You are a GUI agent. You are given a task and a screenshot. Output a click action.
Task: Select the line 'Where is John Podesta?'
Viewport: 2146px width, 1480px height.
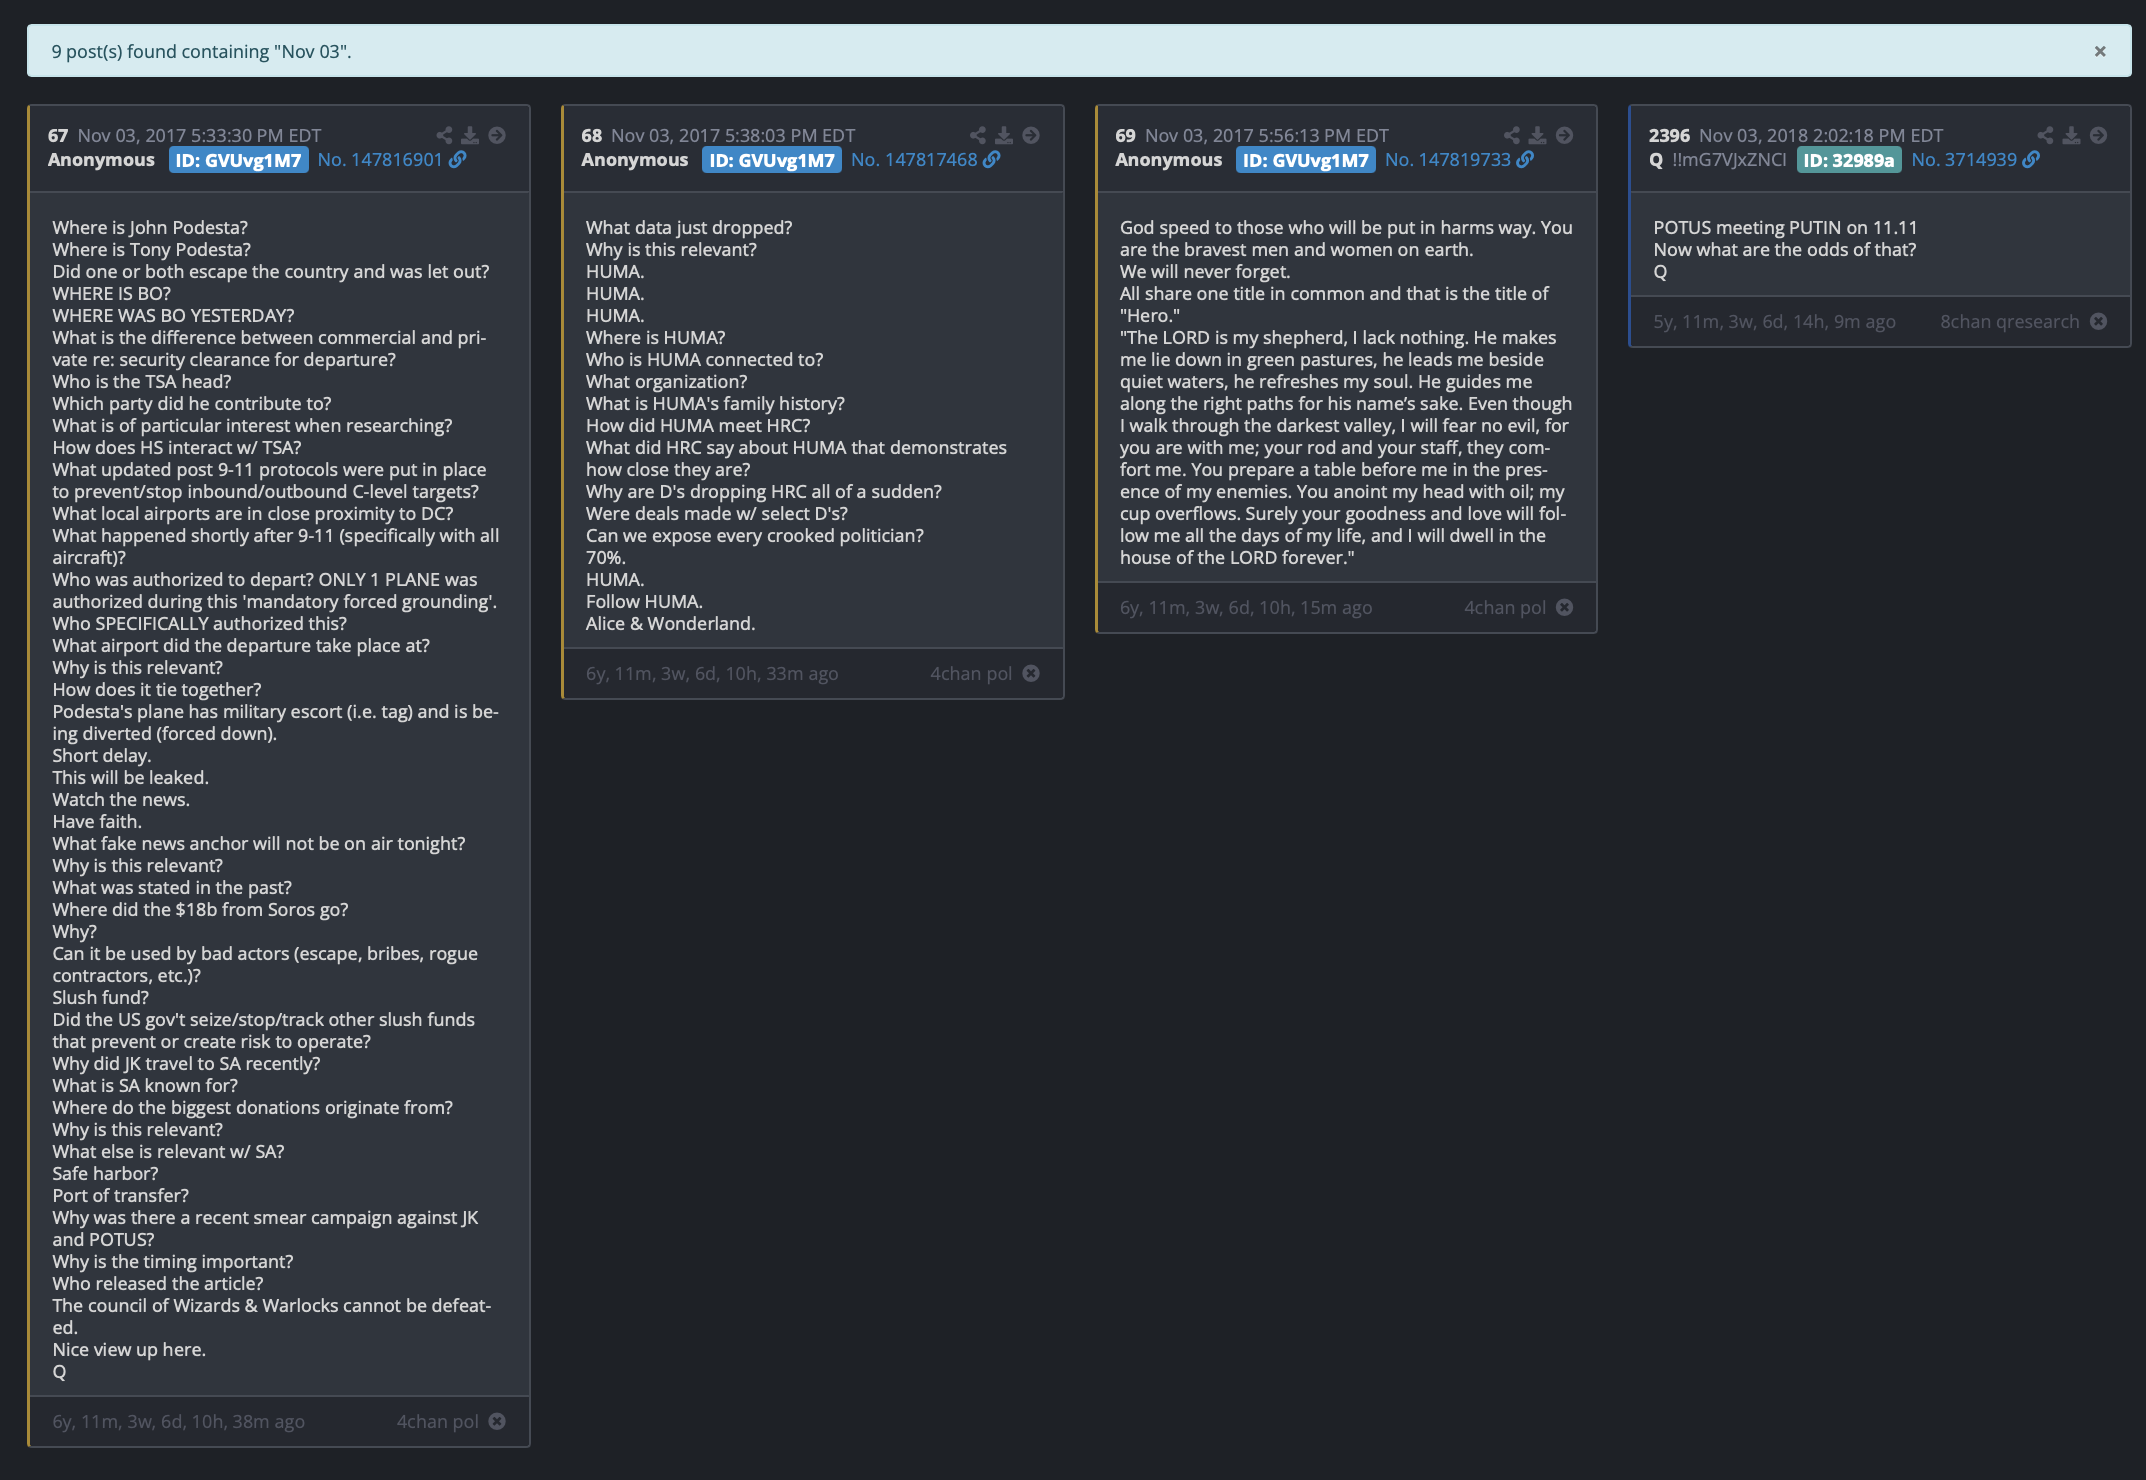[150, 227]
